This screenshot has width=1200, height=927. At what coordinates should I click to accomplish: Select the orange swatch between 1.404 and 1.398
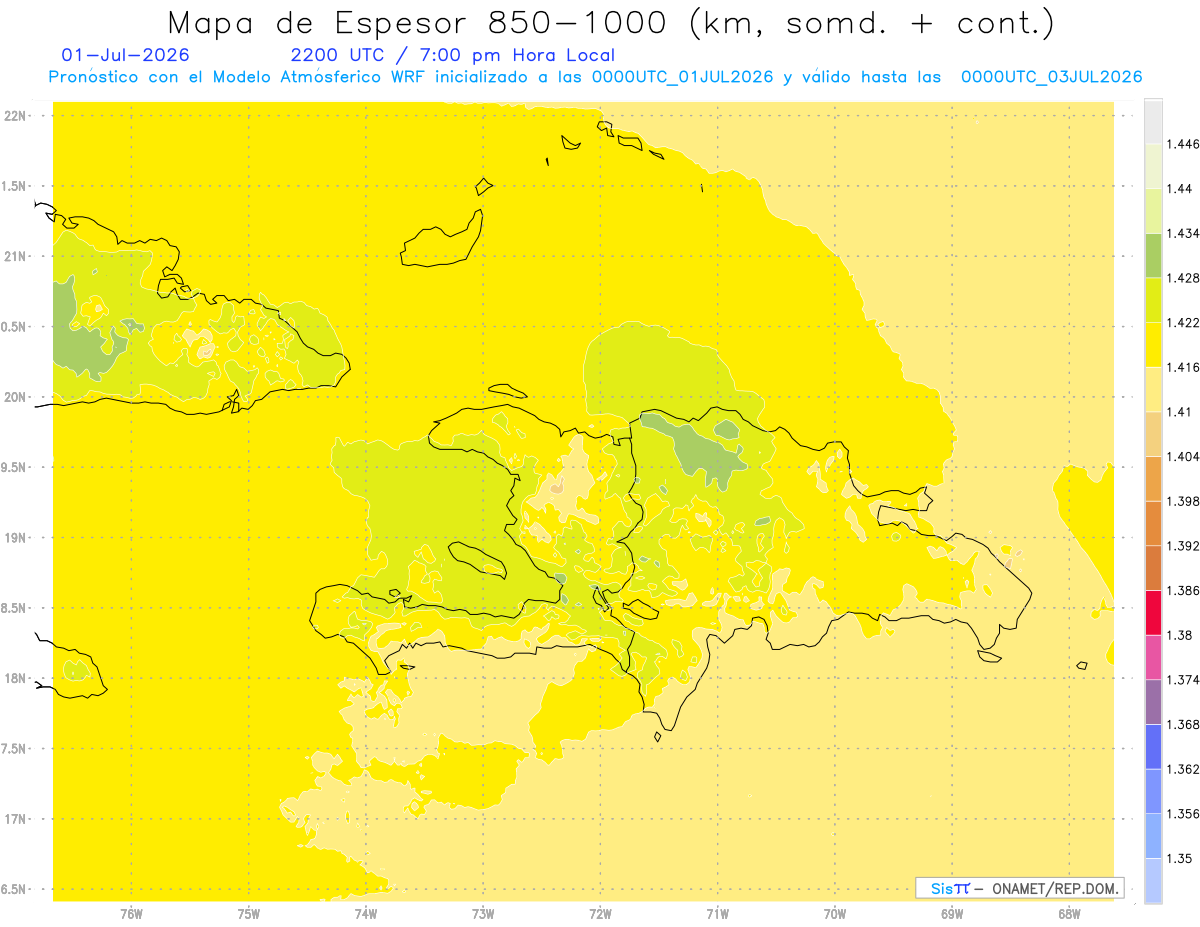(x=1153, y=478)
